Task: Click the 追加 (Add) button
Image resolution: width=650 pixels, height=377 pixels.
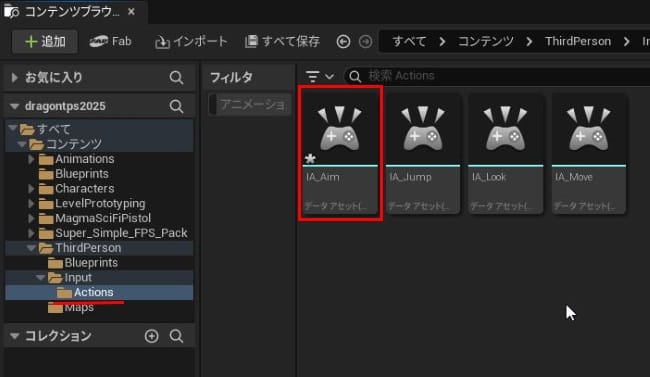Action: [45, 41]
